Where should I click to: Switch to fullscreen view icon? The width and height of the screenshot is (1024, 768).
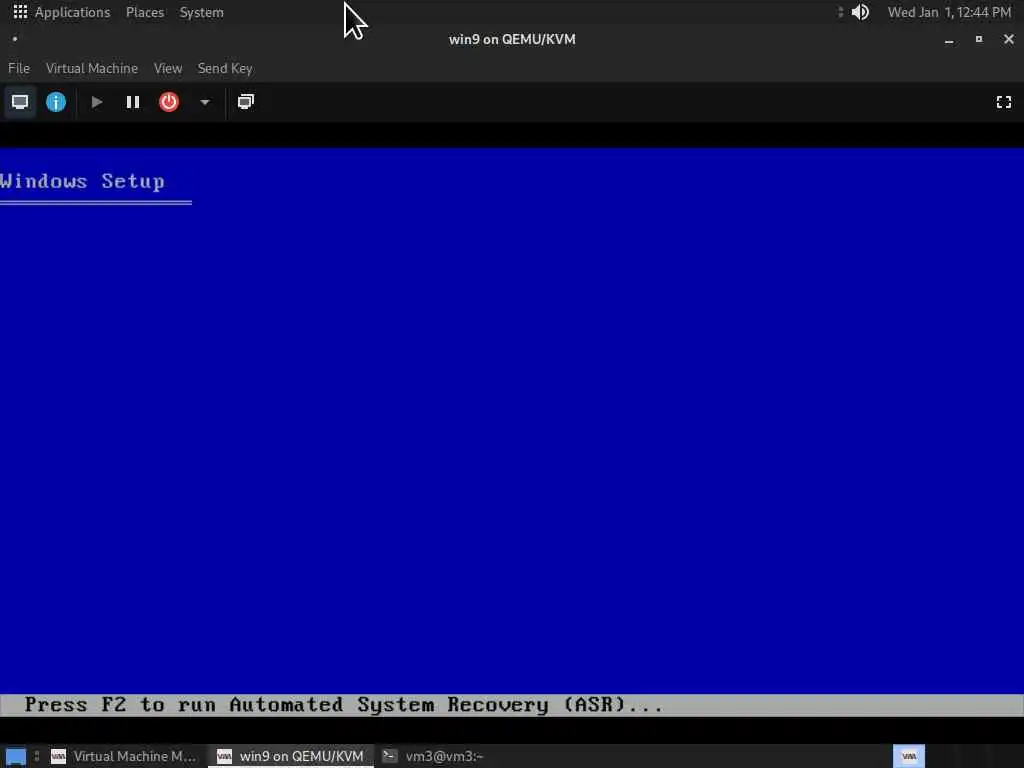1004,102
